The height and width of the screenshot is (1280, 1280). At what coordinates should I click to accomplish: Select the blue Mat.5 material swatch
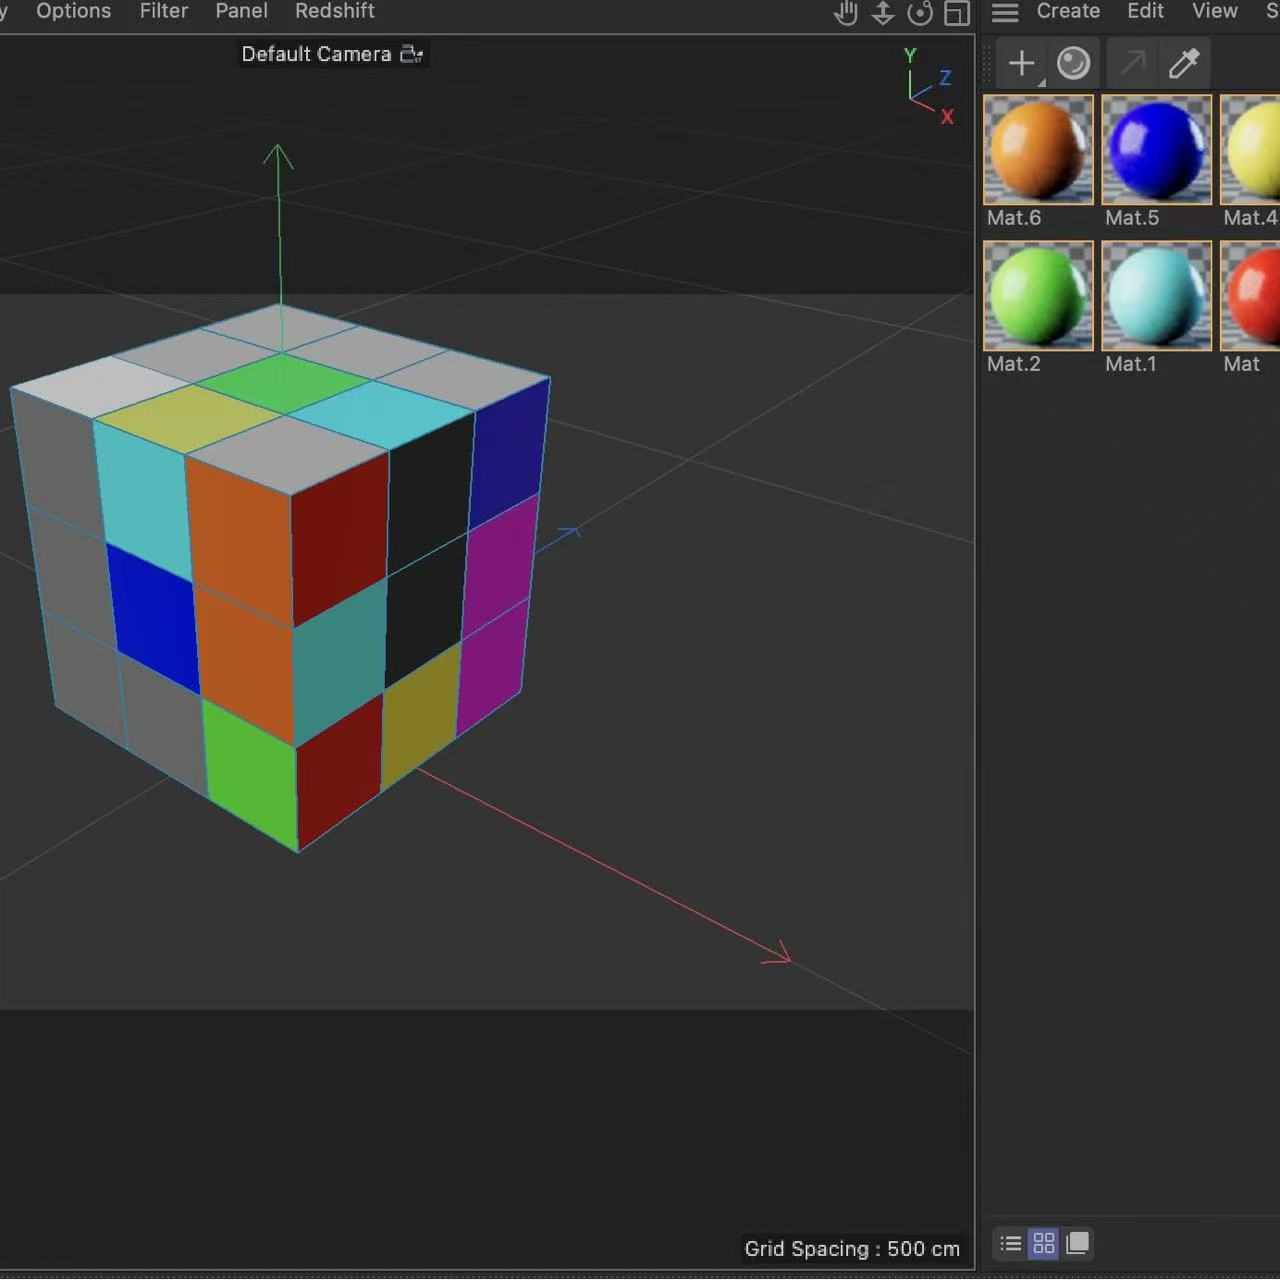point(1156,148)
